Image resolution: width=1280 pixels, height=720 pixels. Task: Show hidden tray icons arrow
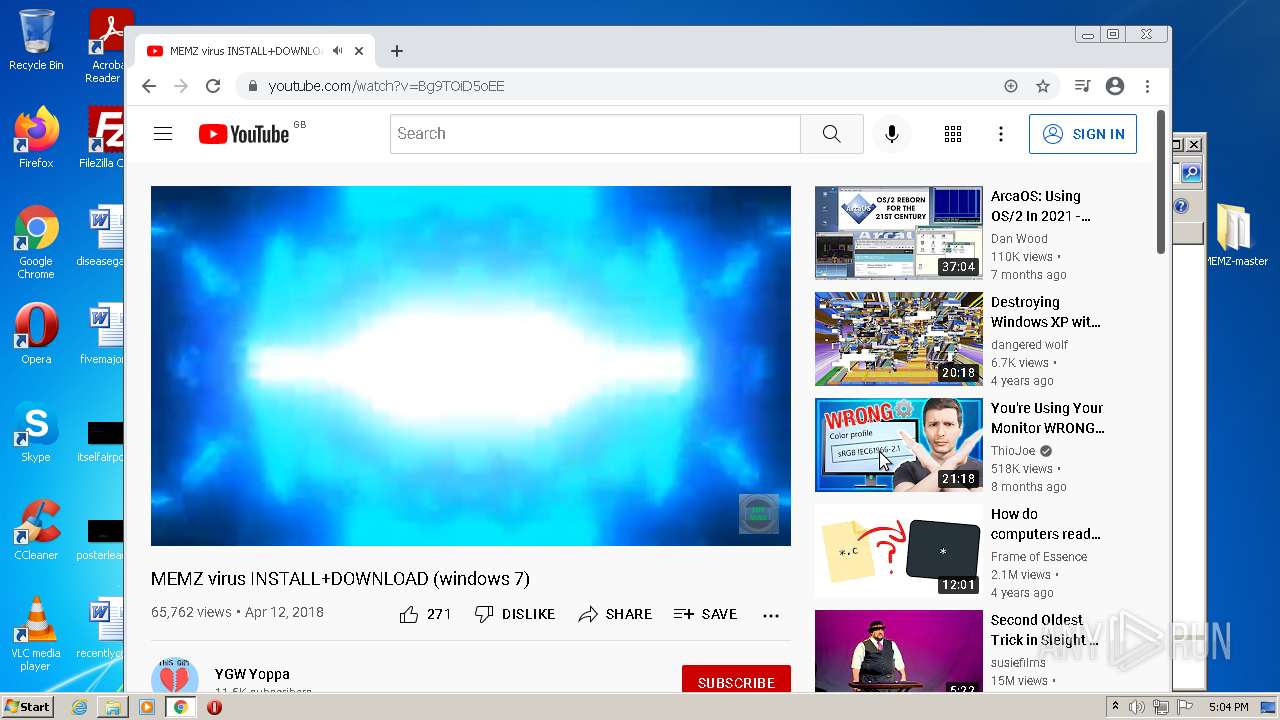click(1115, 707)
